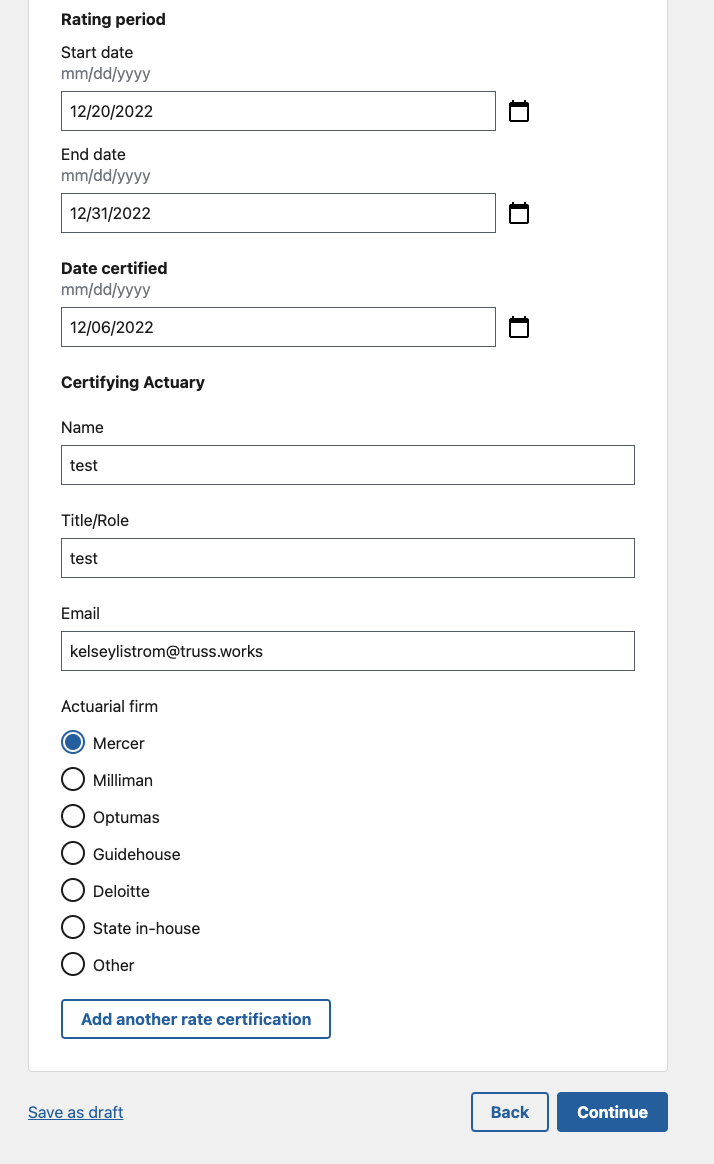The width and height of the screenshot is (714, 1164).
Task: Choose the State in-house option
Action: tap(73, 928)
